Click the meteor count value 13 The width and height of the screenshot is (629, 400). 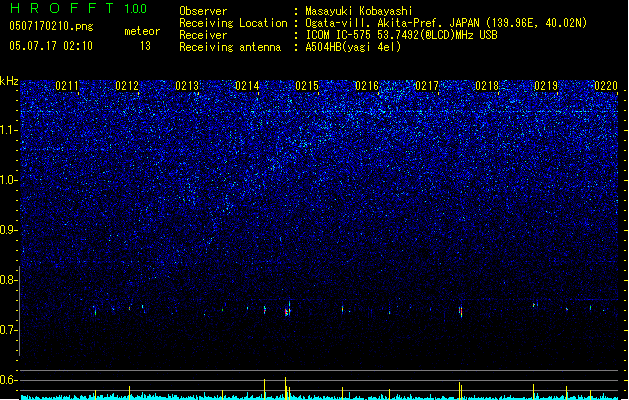pyautogui.click(x=145, y=46)
